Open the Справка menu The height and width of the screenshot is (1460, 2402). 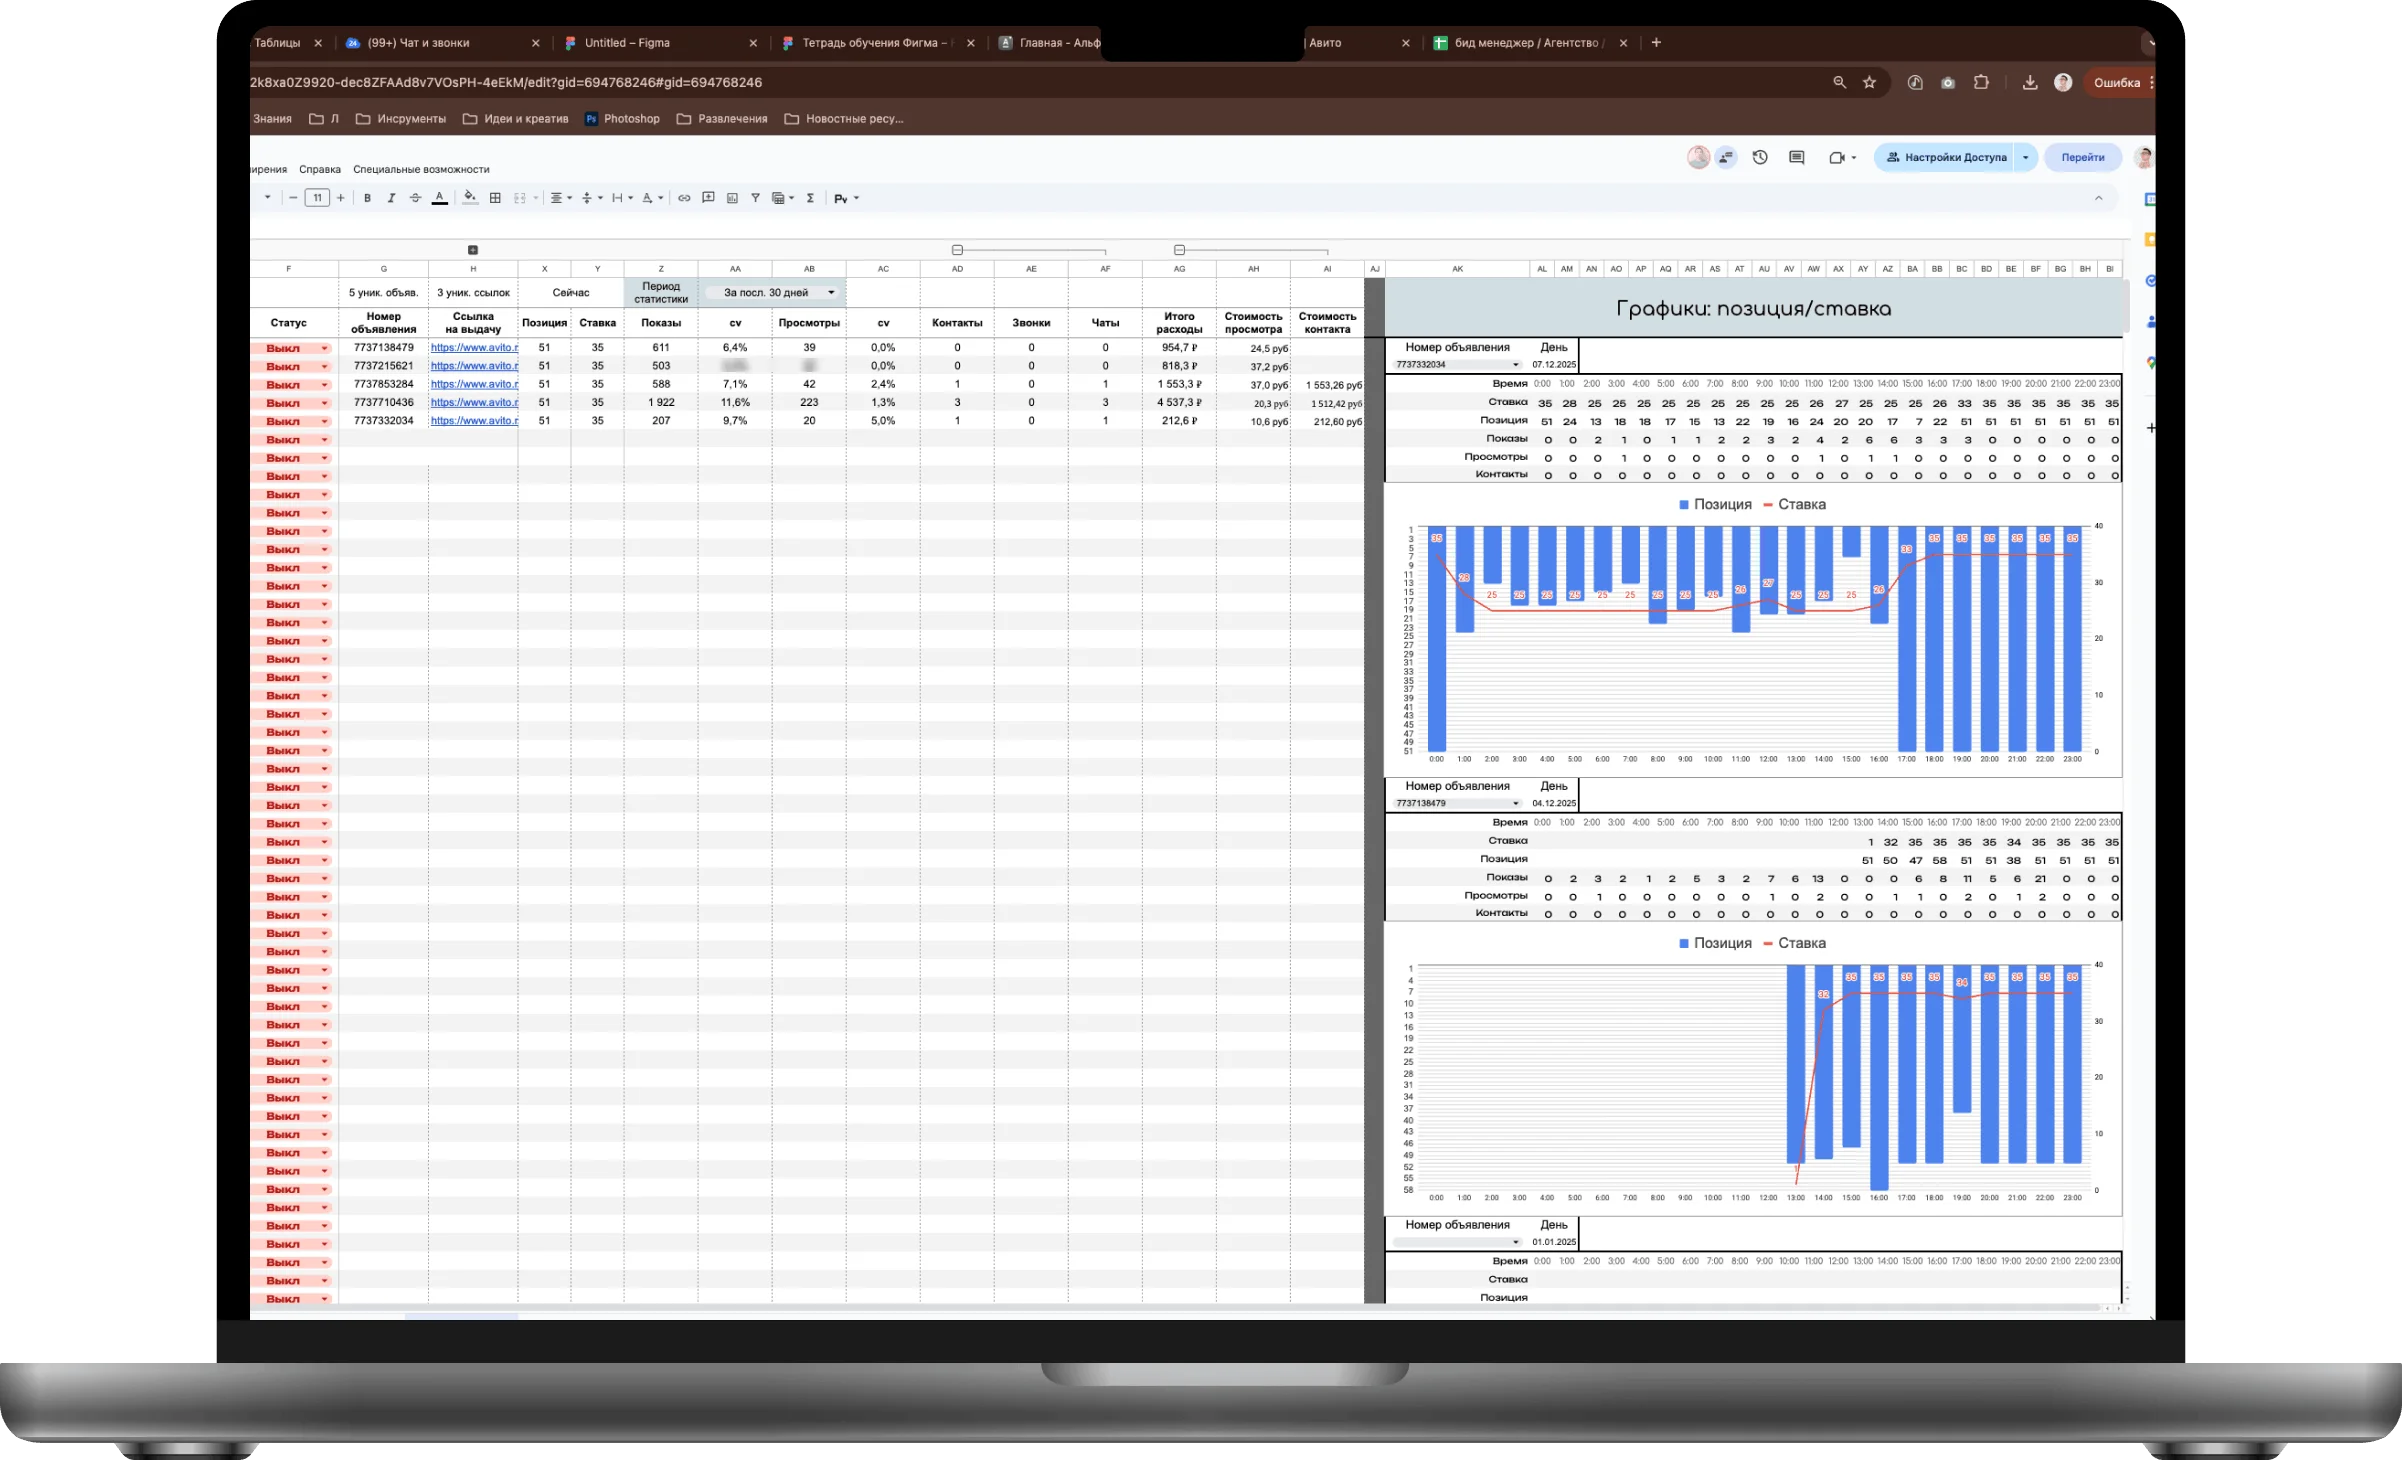pos(320,169)
